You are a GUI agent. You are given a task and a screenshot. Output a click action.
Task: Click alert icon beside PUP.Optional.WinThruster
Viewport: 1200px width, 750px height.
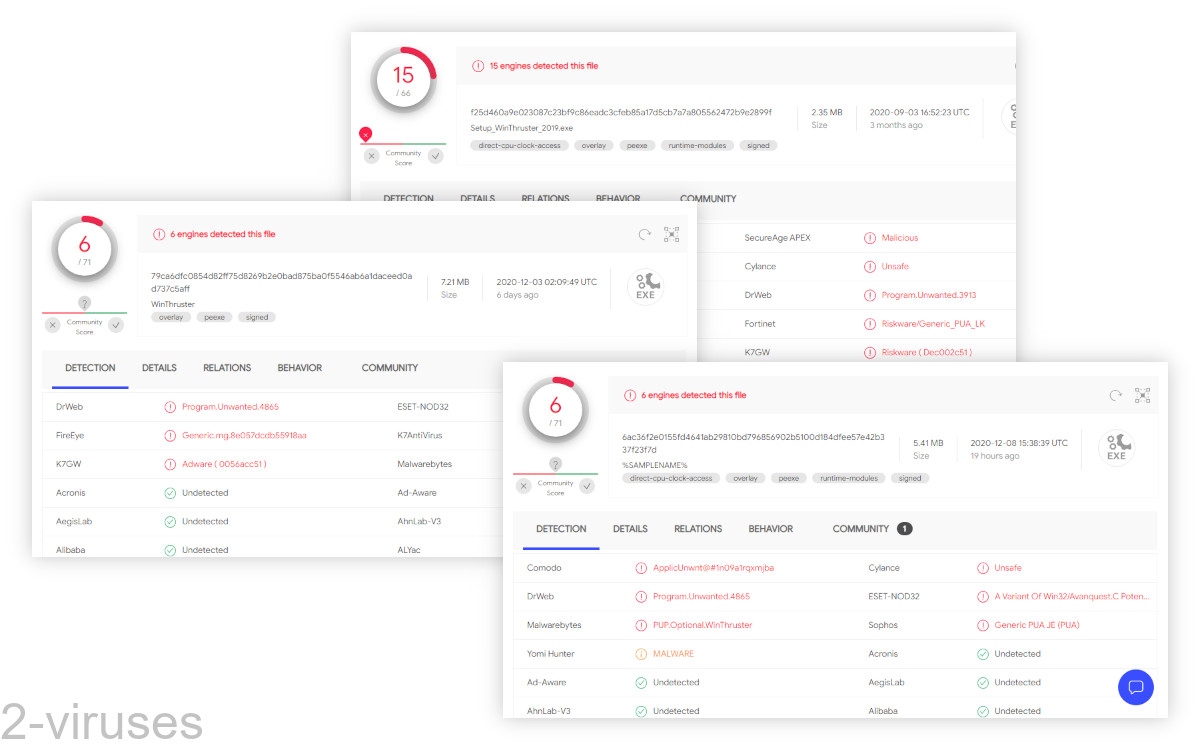[x=641, y=625]
